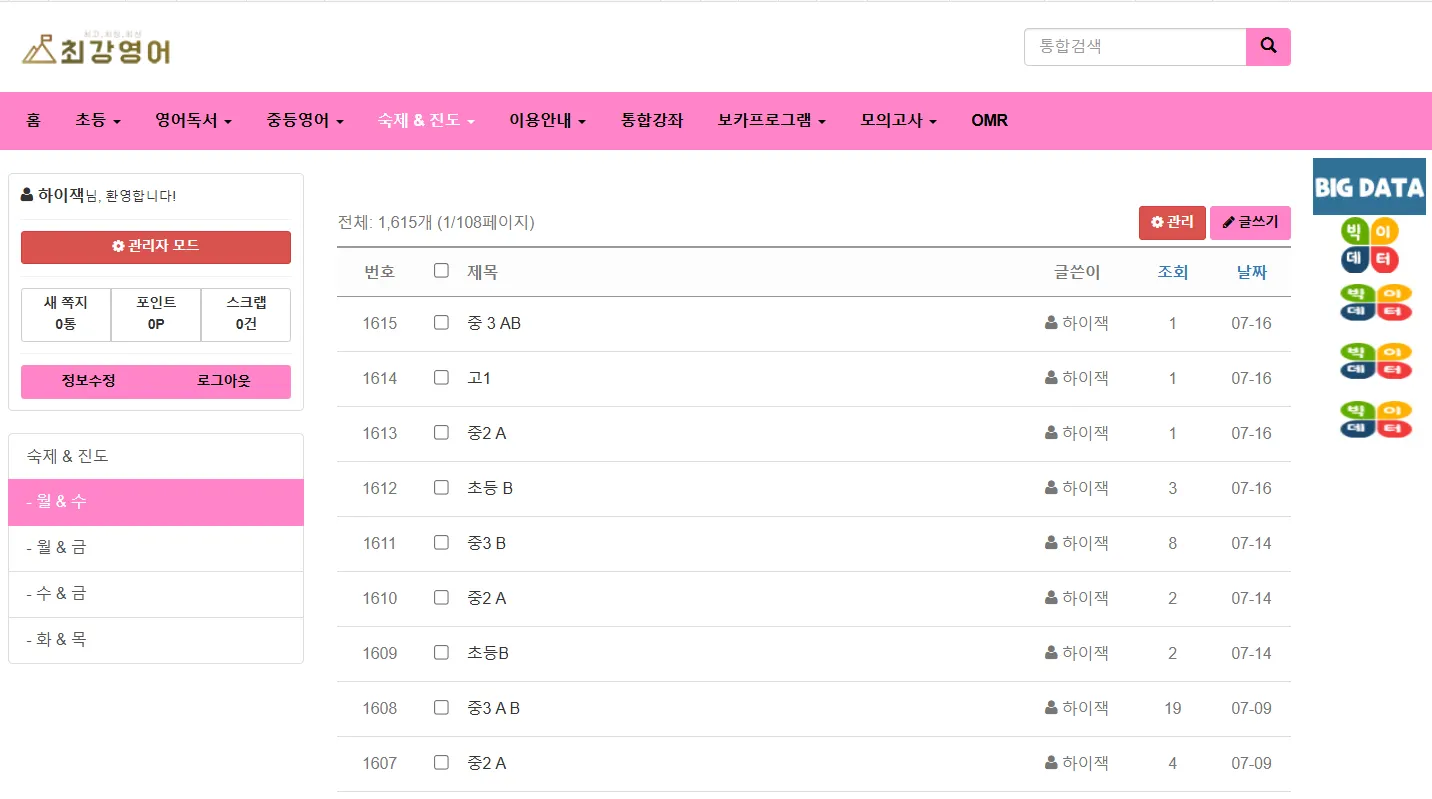Check the box for post 중 3 AB
1432x799 pixels.
point(441,322)
